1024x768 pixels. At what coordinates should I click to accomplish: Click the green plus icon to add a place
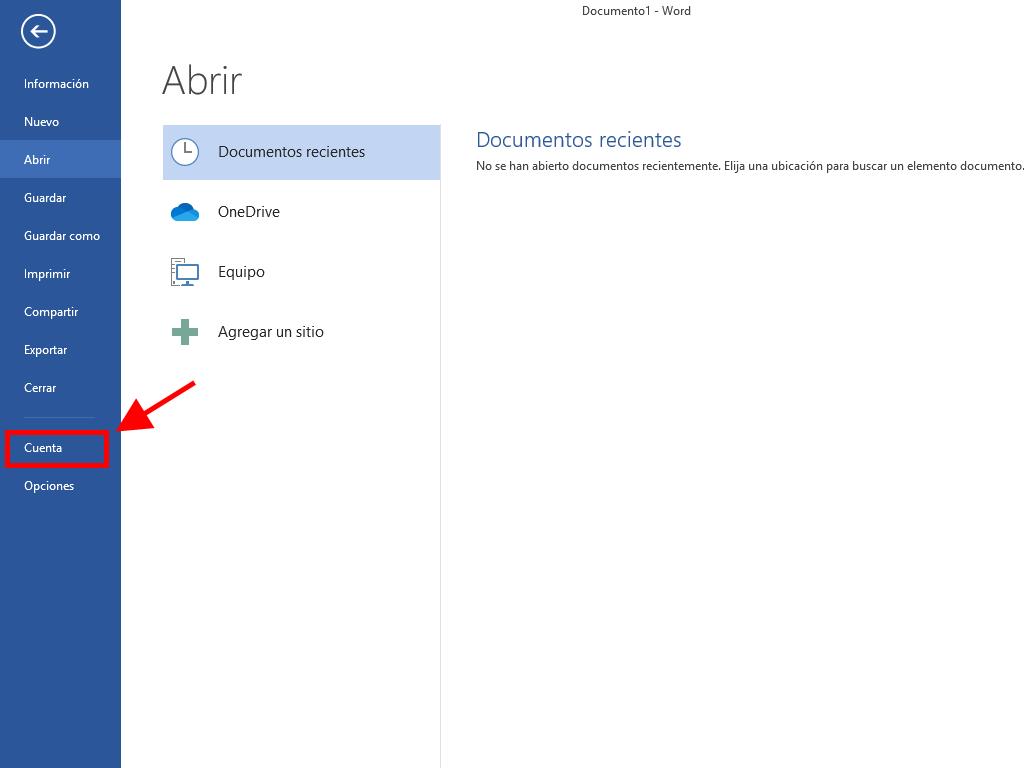click(x=185, y=332)
